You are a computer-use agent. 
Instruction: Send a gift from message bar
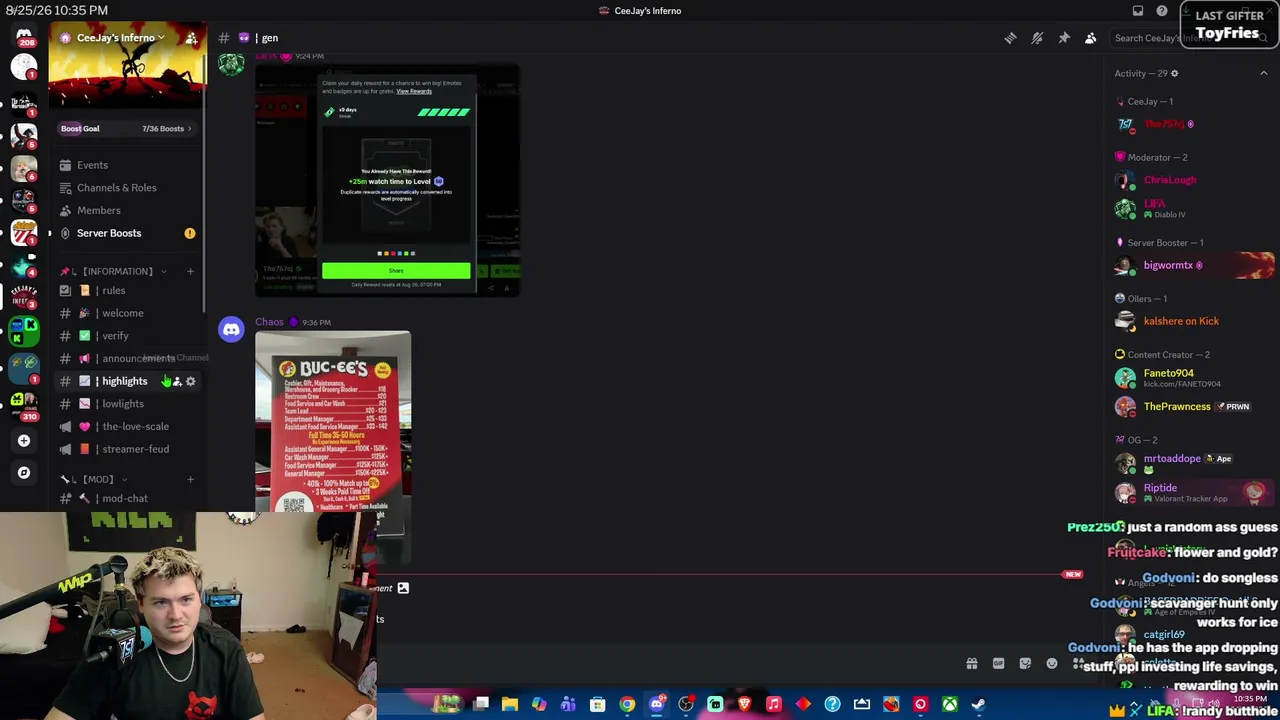click(x=971, y=663)
